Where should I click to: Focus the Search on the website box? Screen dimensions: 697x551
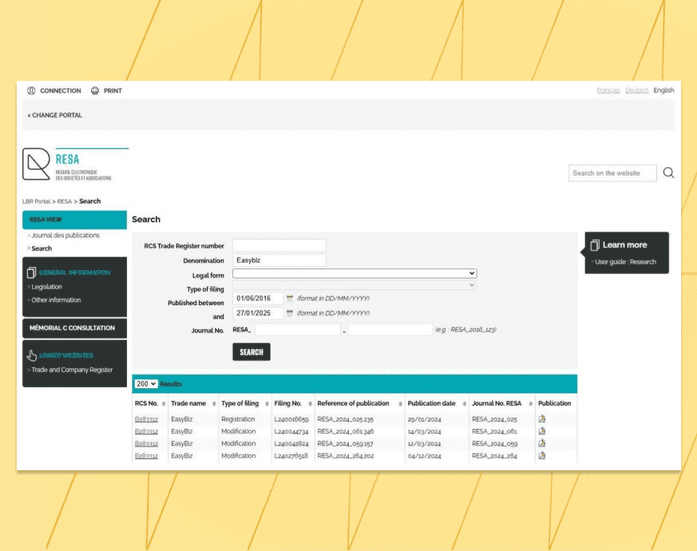click(x=612, y=173)
